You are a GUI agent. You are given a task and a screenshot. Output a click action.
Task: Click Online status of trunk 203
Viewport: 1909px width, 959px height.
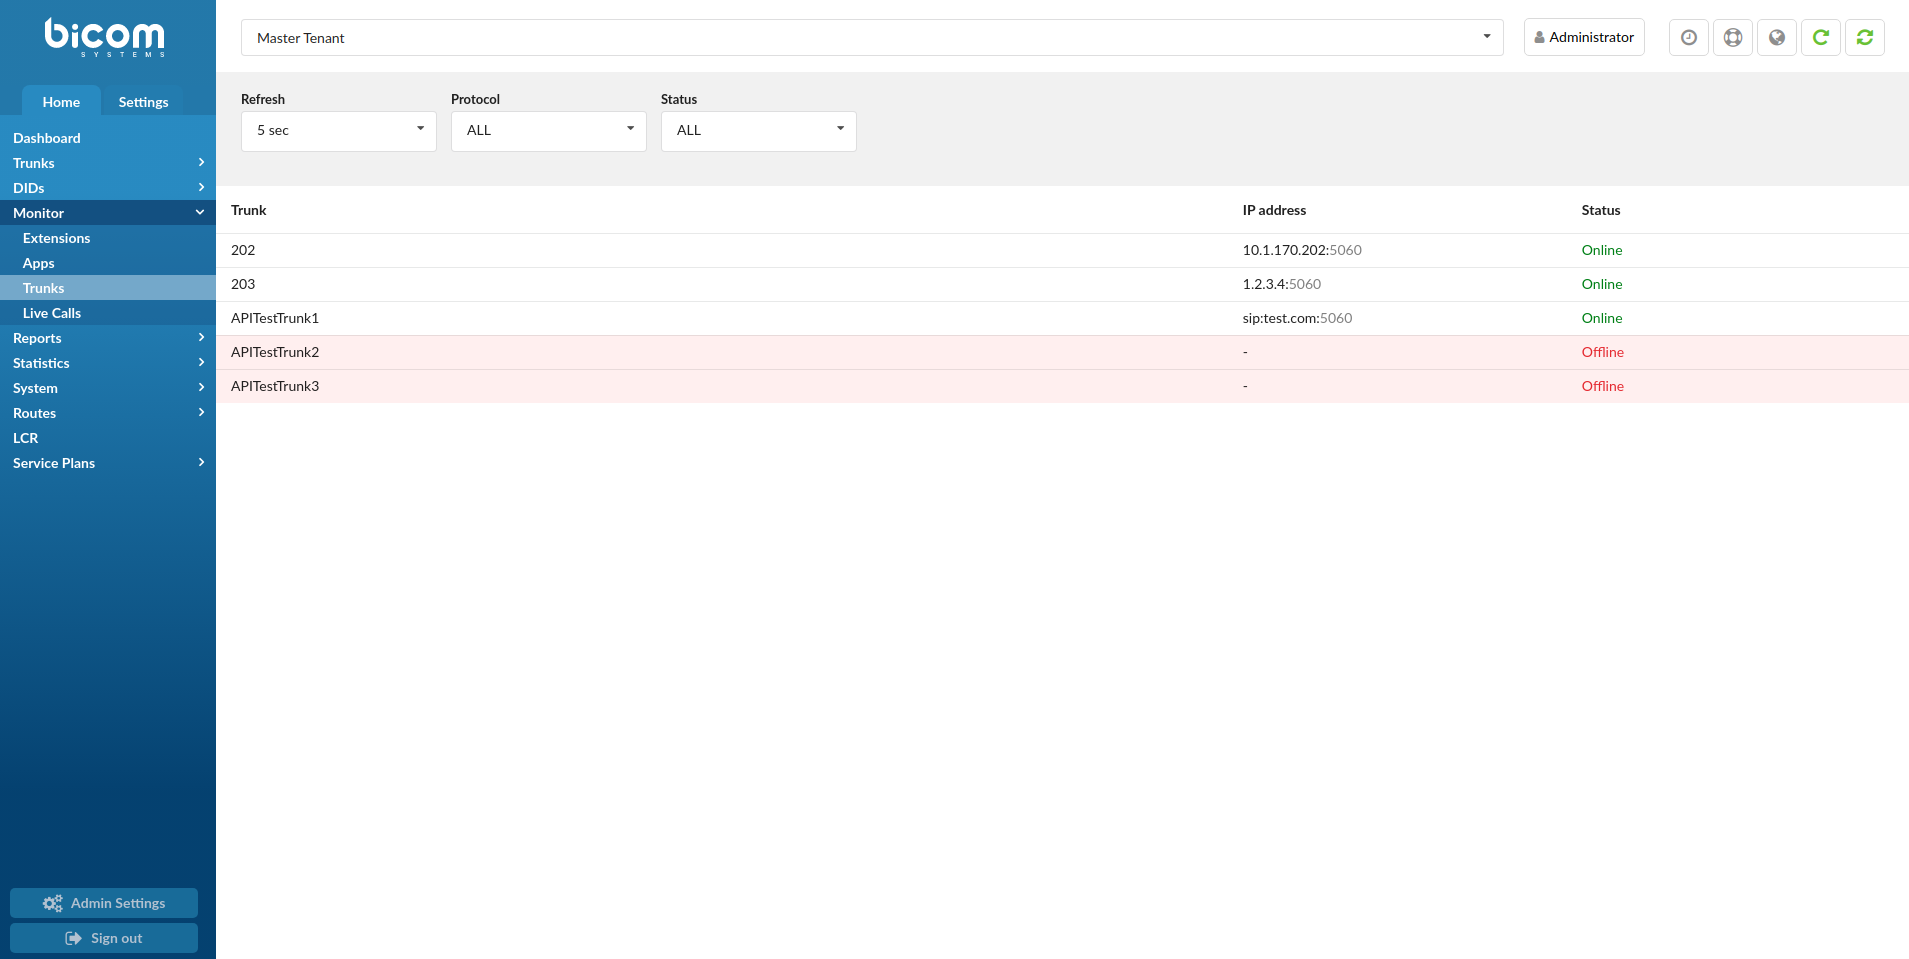click(1602, 284)
